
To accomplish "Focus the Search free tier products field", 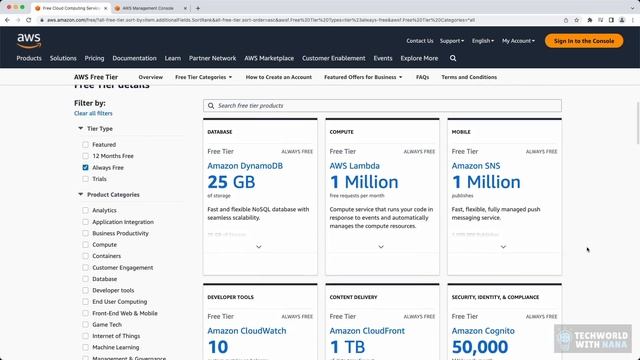I will (x=382, y=106).
